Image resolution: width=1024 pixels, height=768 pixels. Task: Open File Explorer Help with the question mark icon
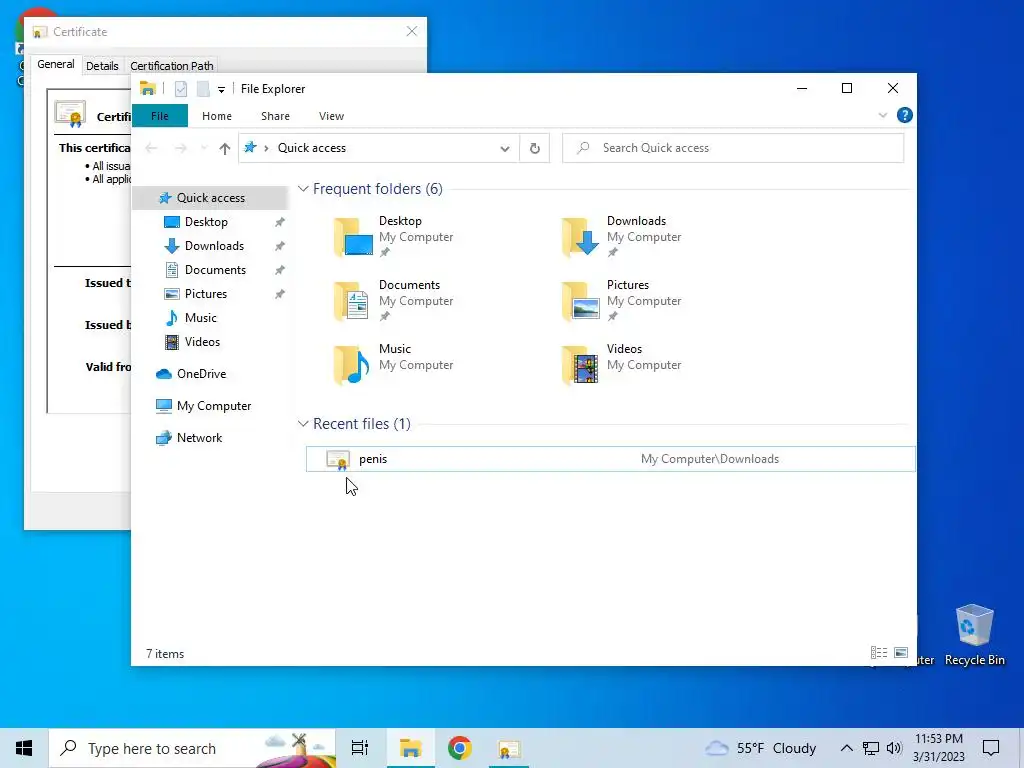904,116
